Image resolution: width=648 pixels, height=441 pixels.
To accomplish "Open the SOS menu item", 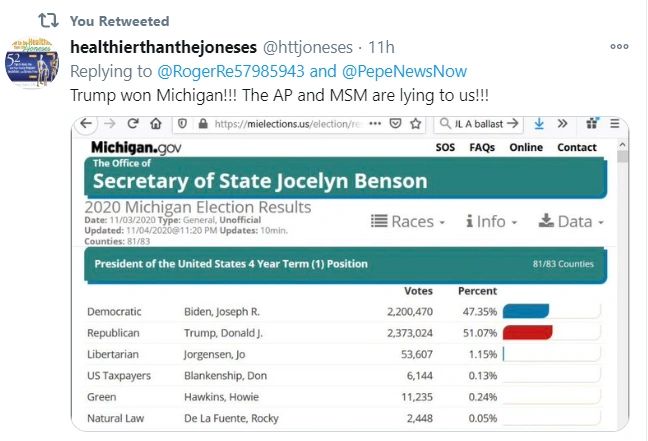I will (x=445, y=148).
